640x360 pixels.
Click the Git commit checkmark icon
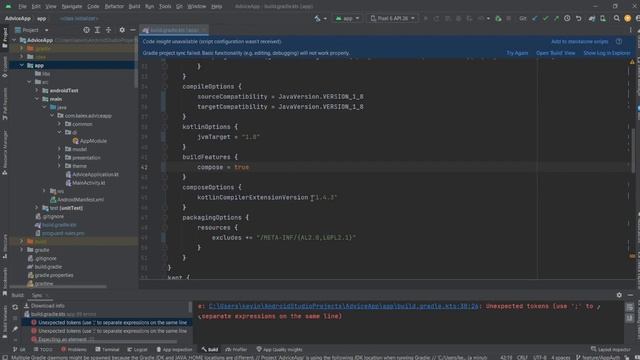[546, 18]
